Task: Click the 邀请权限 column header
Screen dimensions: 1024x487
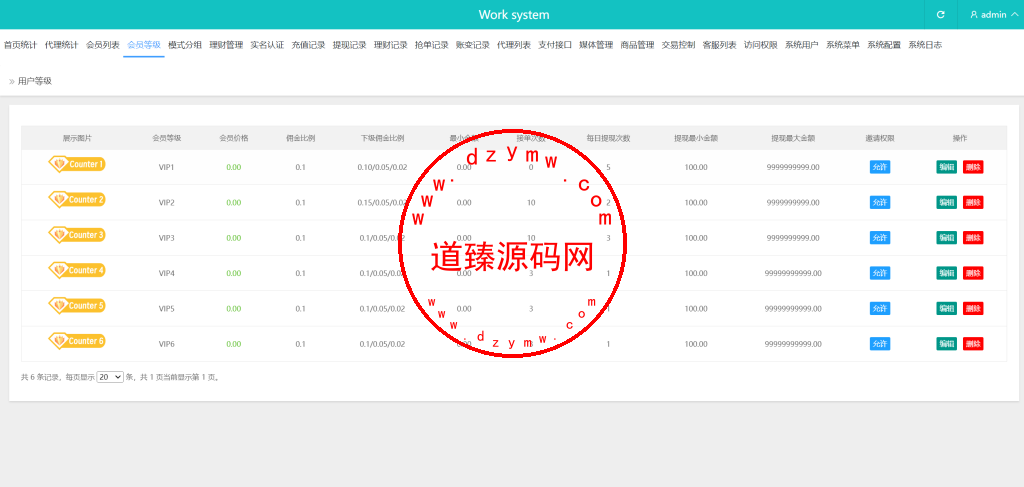Action: coord(880,138)
